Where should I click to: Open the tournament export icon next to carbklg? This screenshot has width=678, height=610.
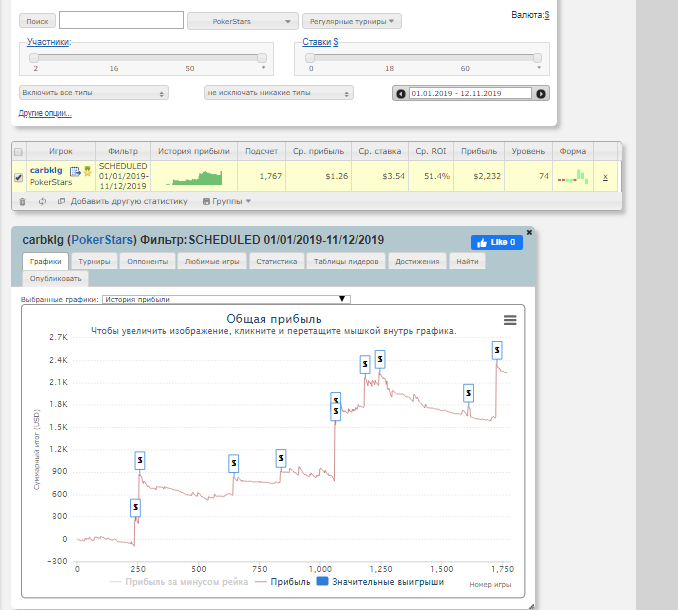click(x=75, y=172)
